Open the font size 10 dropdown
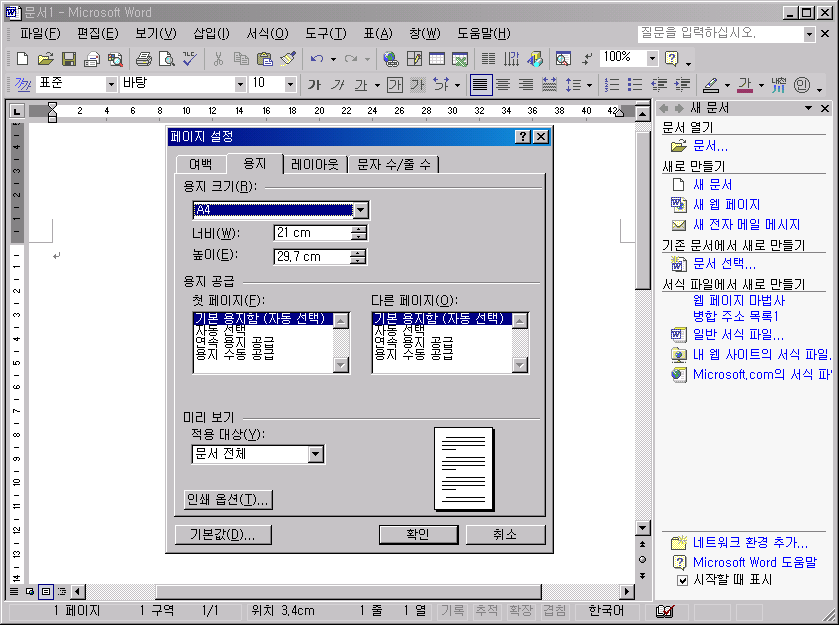Viewport: 839px width, 625px height. click(x=290, y=85)
